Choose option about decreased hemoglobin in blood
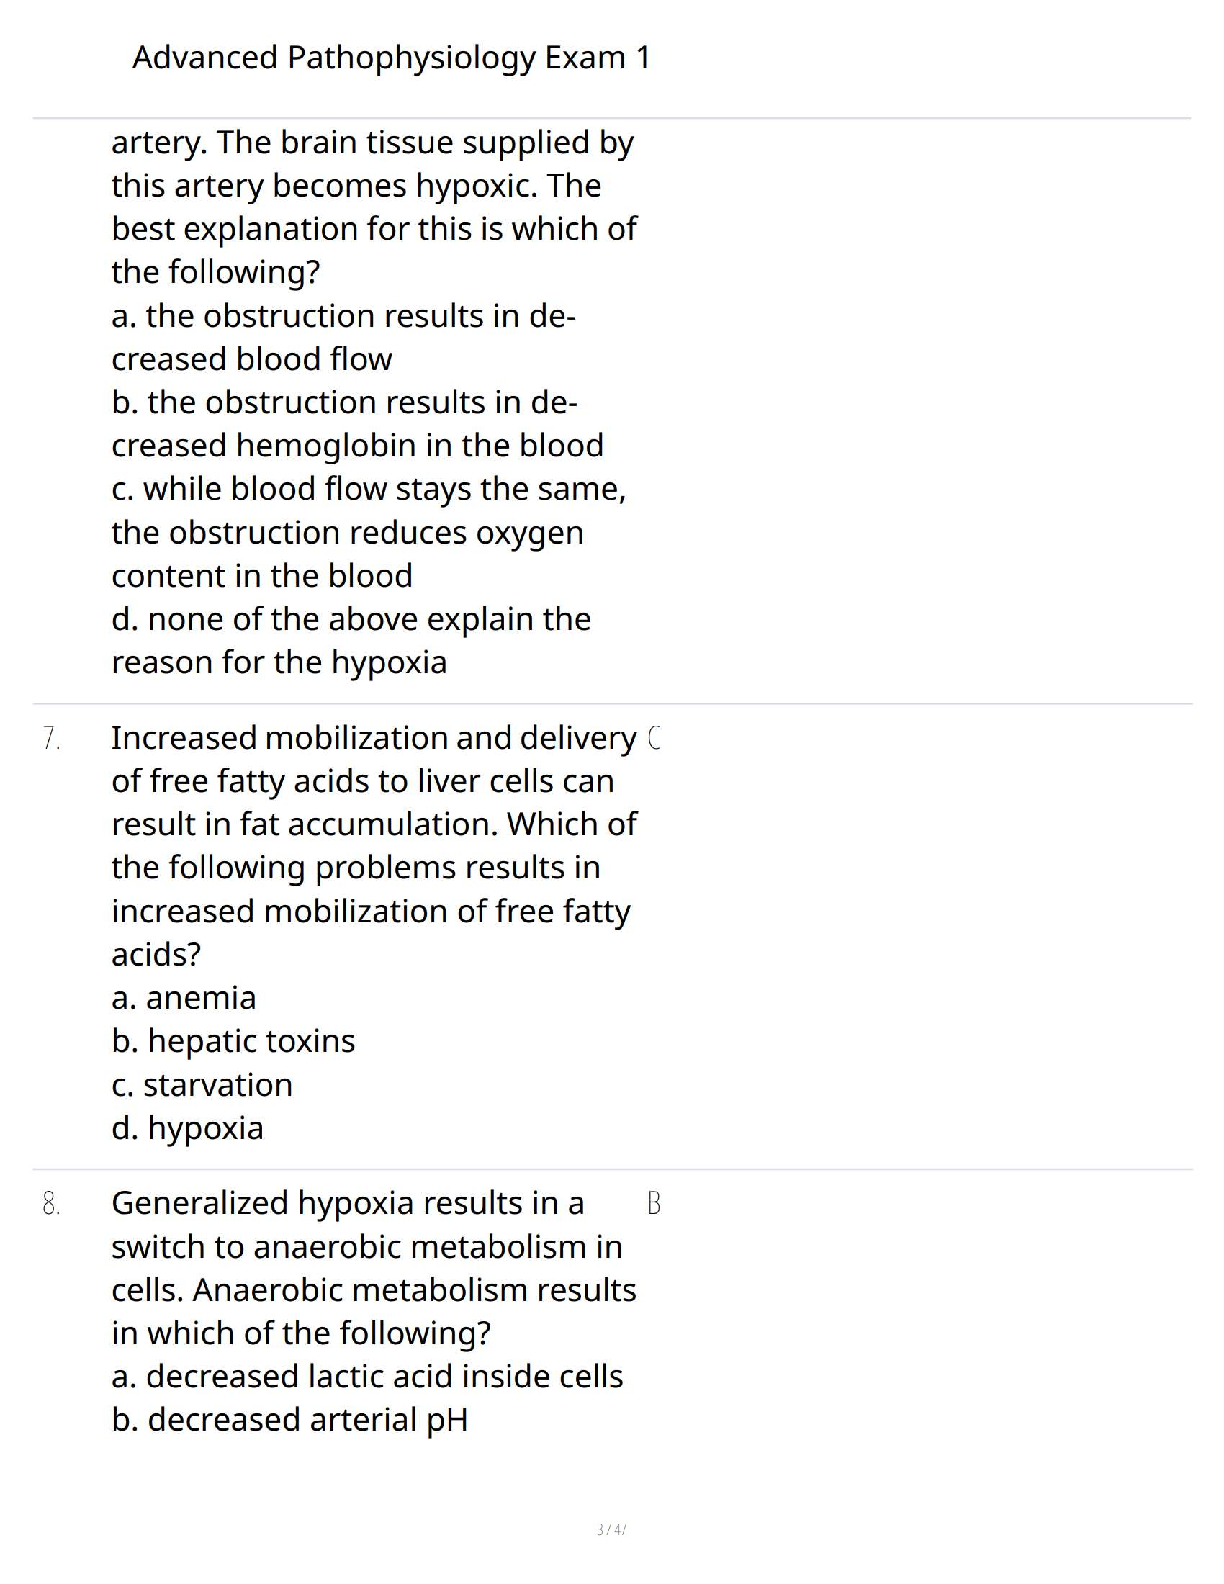1224x1584 pixels. coord(357,424)
